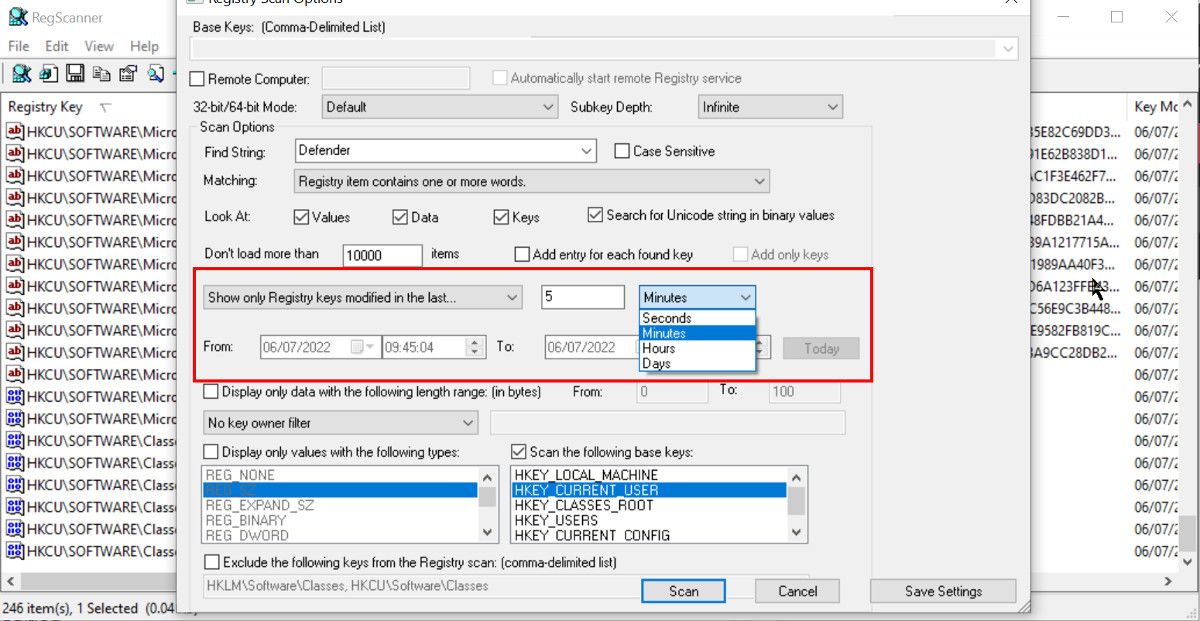The height and width of the screenshot is (621, 1200).
Task: Click the Don't load more than 10000 field
Action: click(383, 255)
